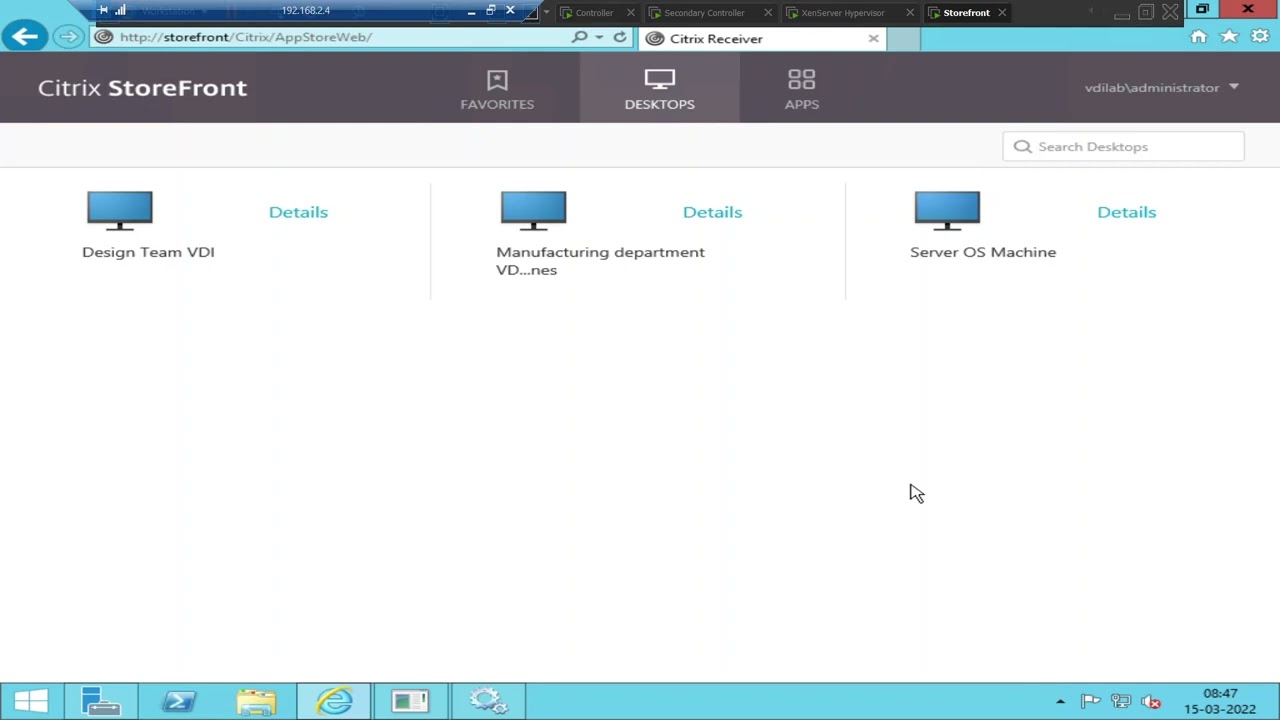The image size is (1280, 720).
Task: Open browser favorites star icon
Action: (x=1229, y=37)
